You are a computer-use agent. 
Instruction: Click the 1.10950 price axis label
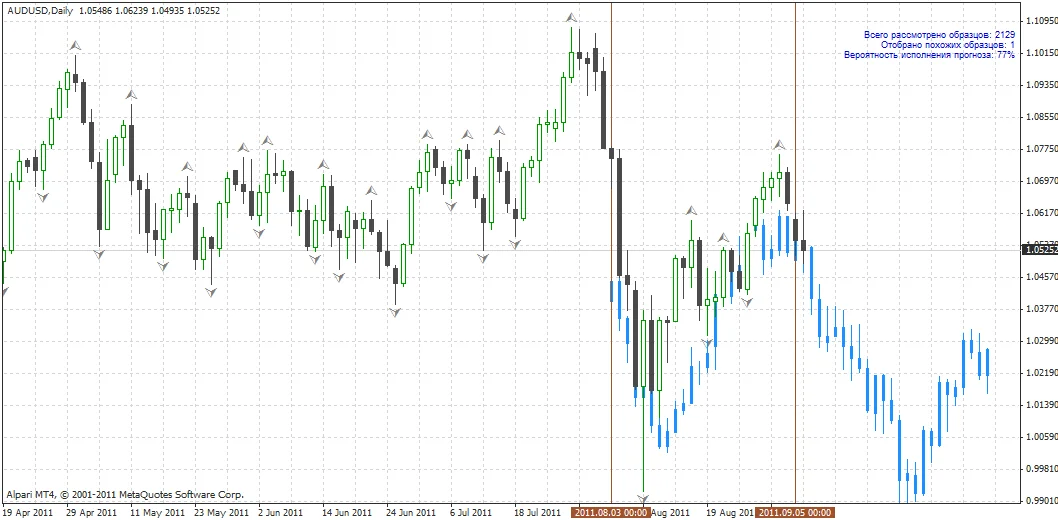(1041, 20)
